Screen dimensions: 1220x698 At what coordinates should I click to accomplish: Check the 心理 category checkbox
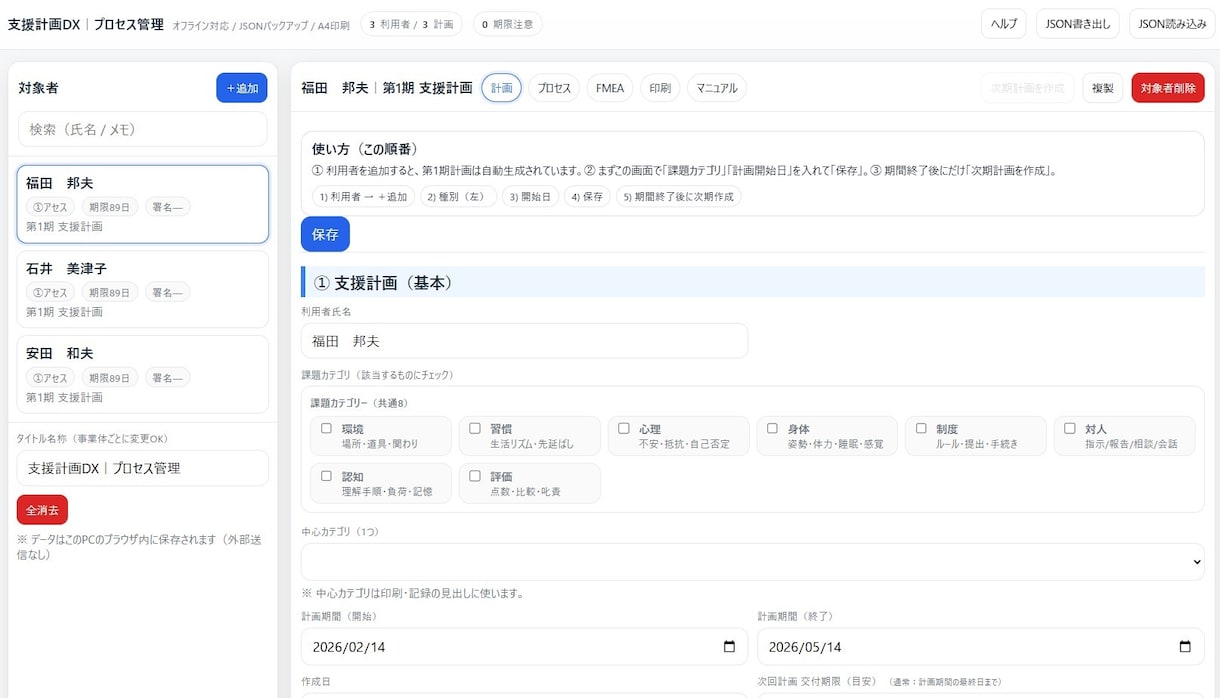pyautogui.click(x=624, y=429)
